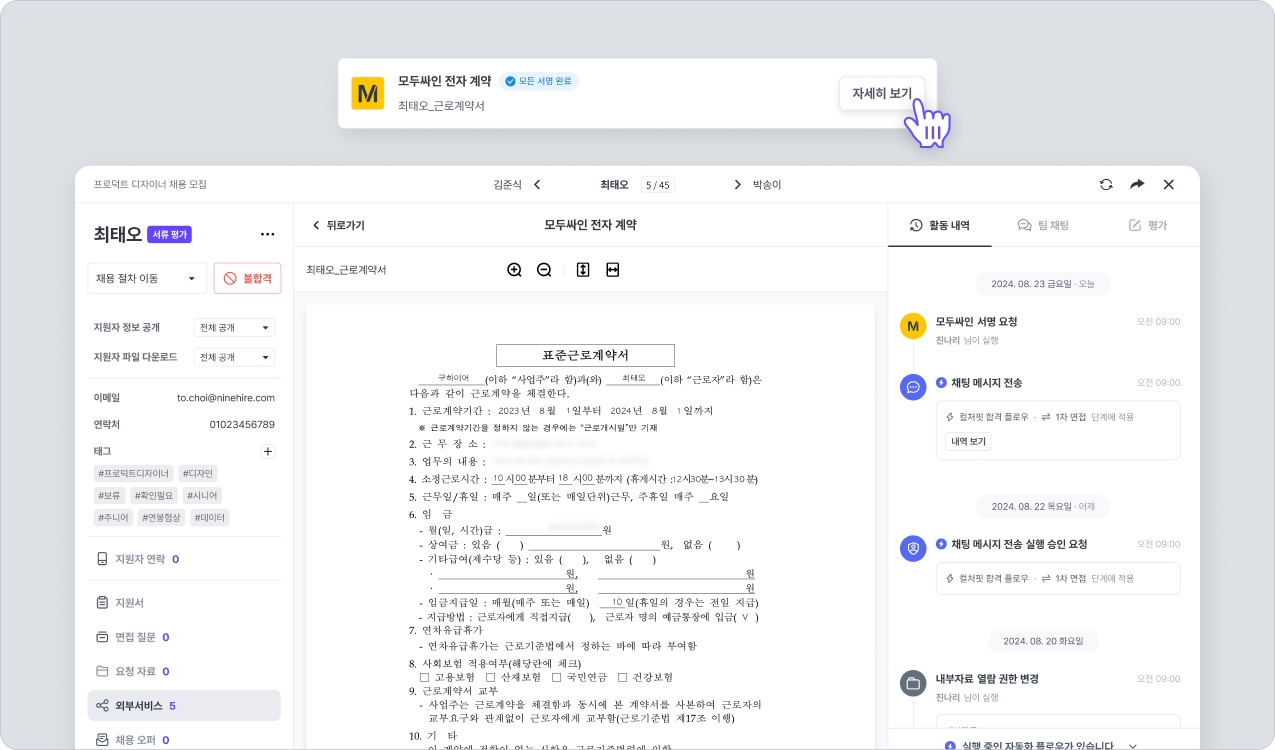The image size is (1275, 750).
Task: Click the #시니어 tag
Action: [201, 495]
